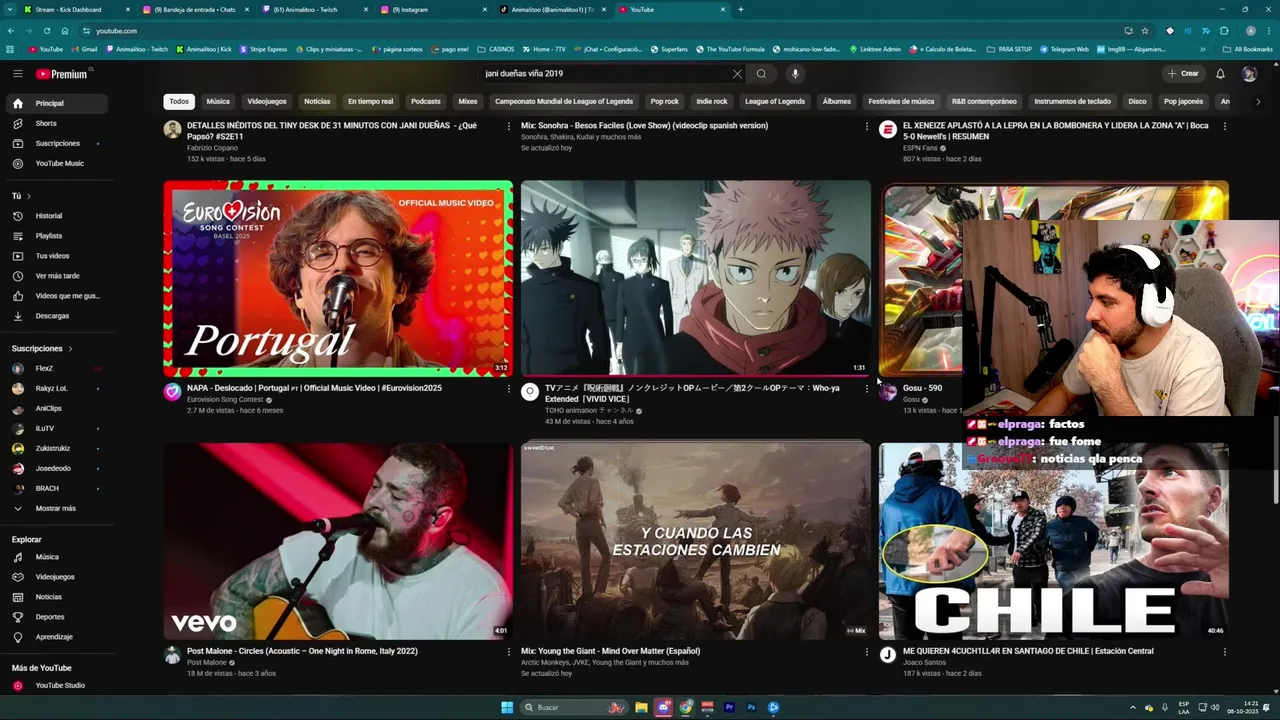Open the account avatar menu
1280x720 pixels.
[x=1249, y=74]
